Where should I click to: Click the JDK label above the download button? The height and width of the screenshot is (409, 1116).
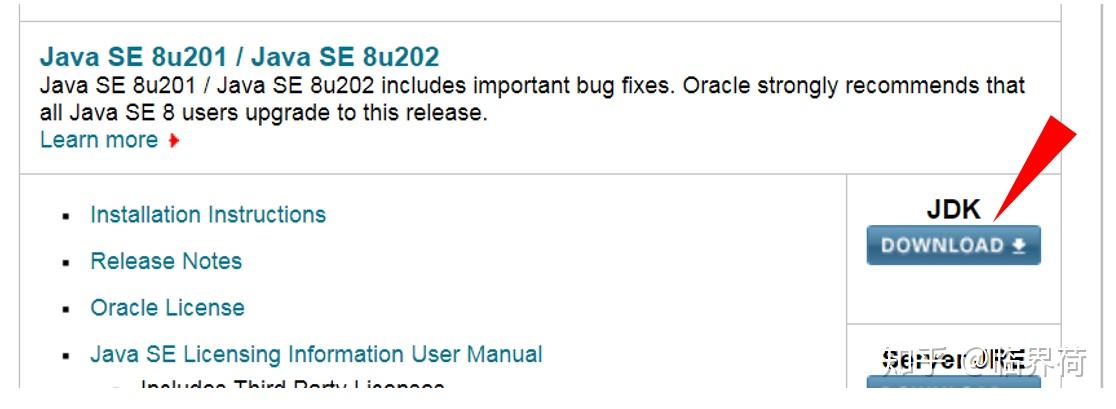pyautogui.click(x=954, y=209)
